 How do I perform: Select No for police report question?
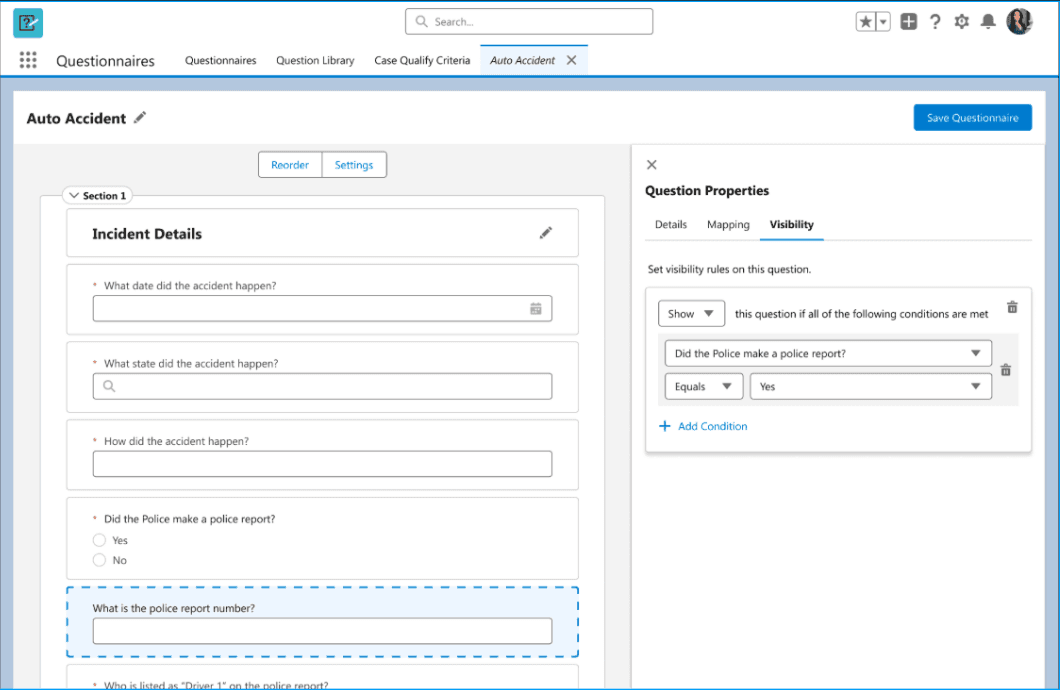[99, 560]
